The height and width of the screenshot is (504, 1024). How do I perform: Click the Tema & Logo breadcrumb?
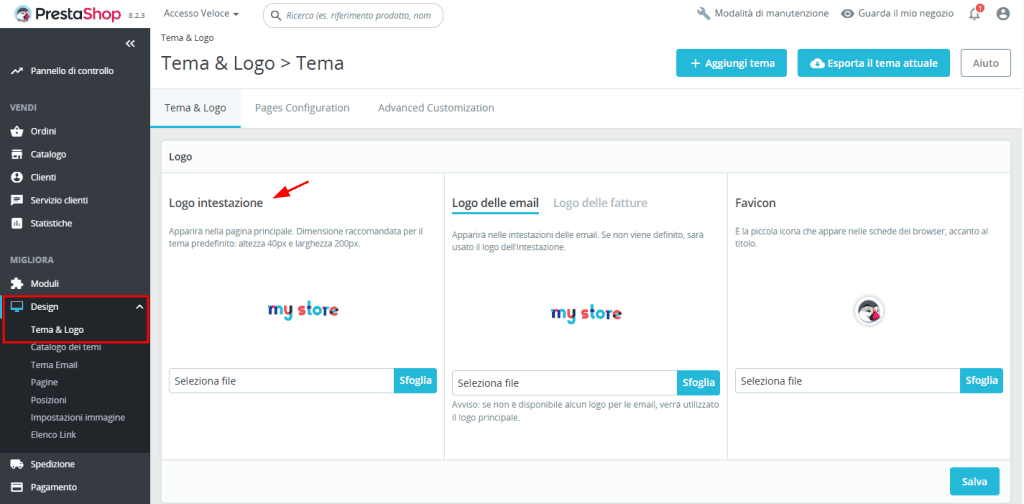[187, 38]
